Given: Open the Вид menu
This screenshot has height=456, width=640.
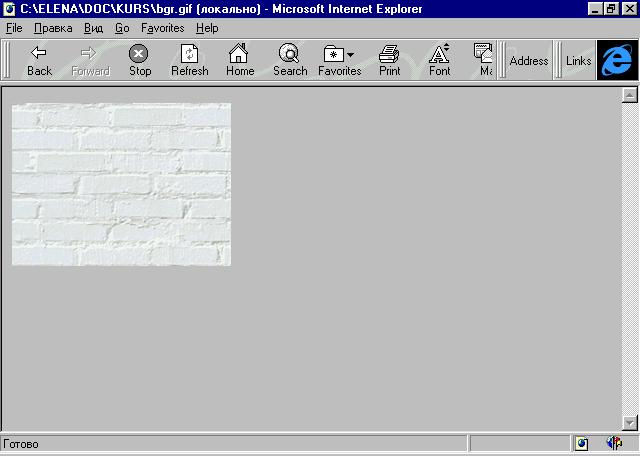Looking at the screenshot, I should [93, 28].
